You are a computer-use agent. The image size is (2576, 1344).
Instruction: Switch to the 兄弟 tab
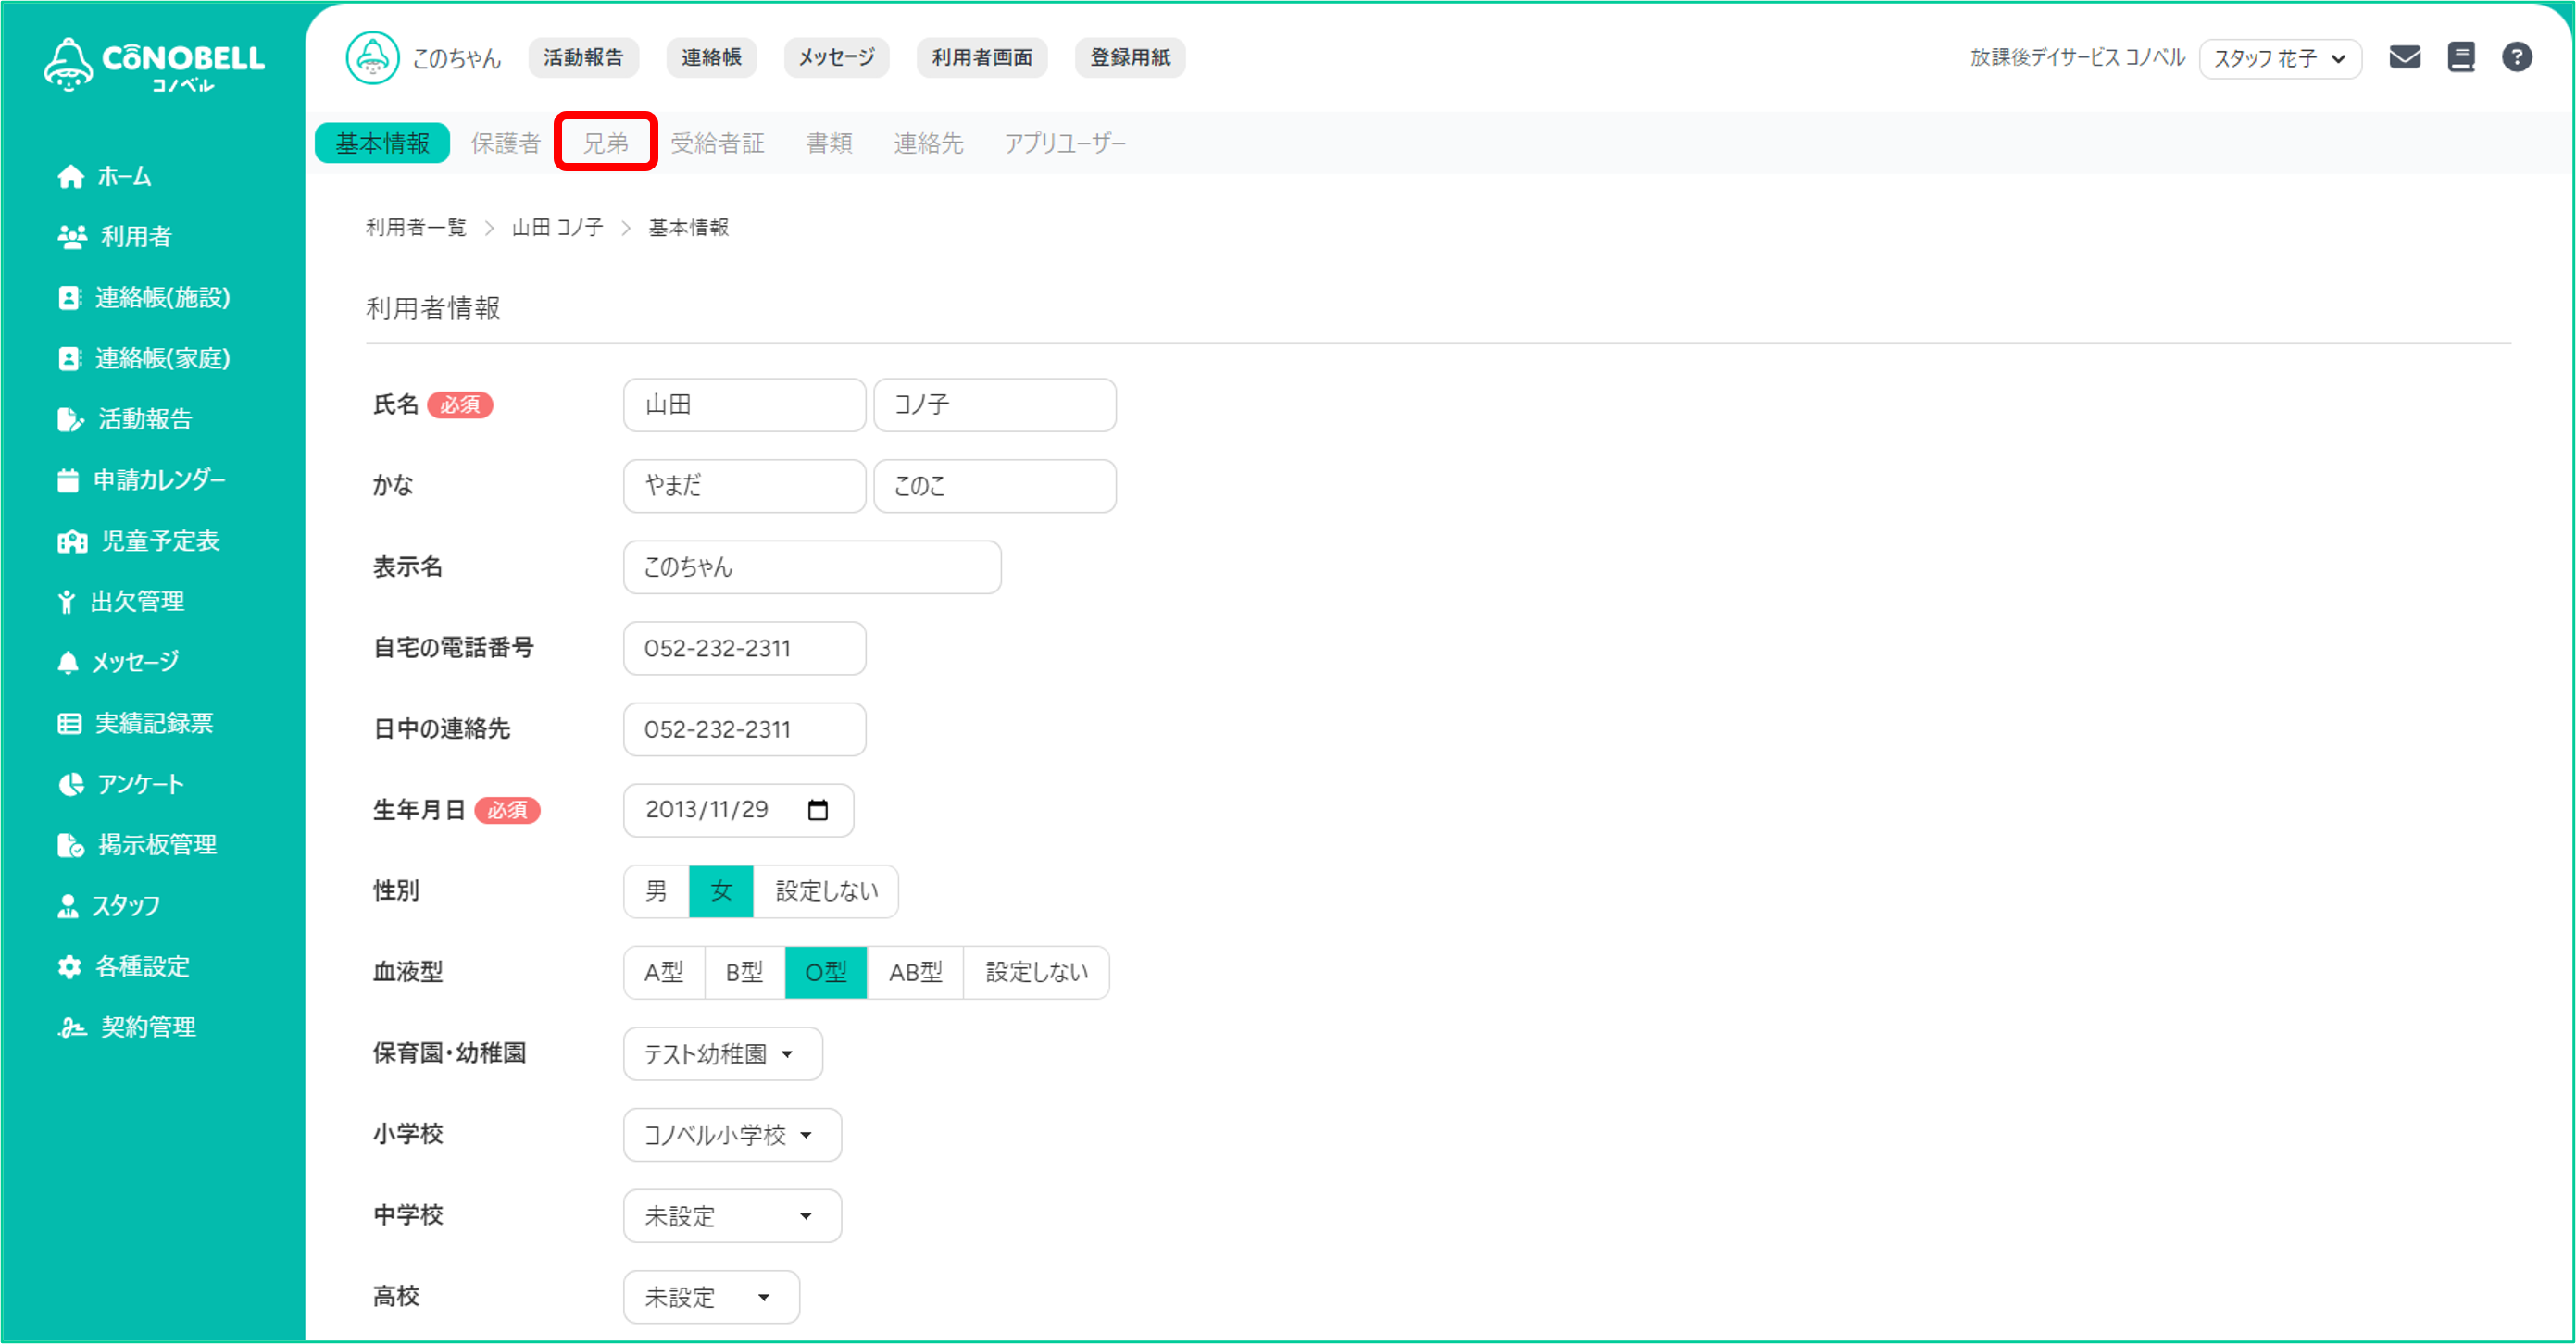pyautogui.click(x=606, y=143)
